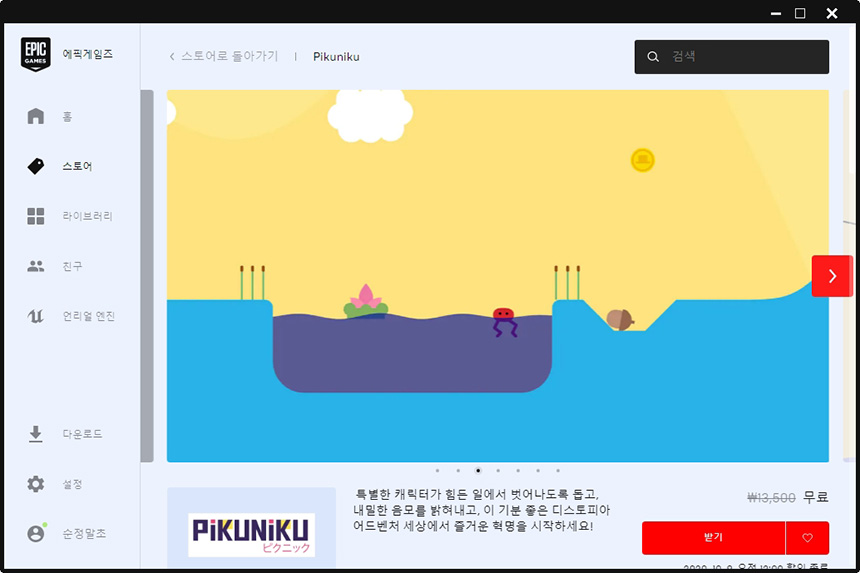
Task: Open the Settings (설정) gear icon
Action: pos(36,484)
